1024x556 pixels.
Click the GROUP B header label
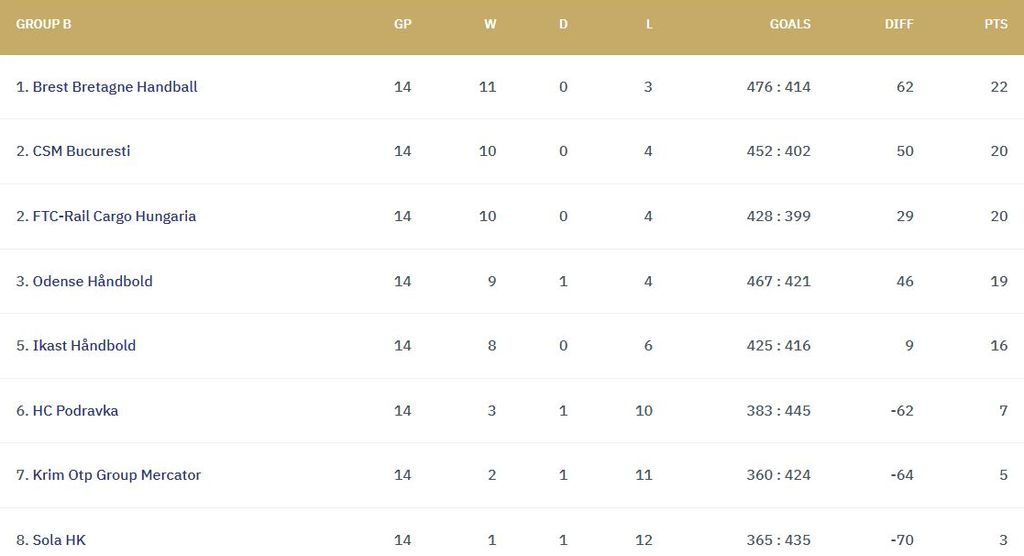click(44, 24)
